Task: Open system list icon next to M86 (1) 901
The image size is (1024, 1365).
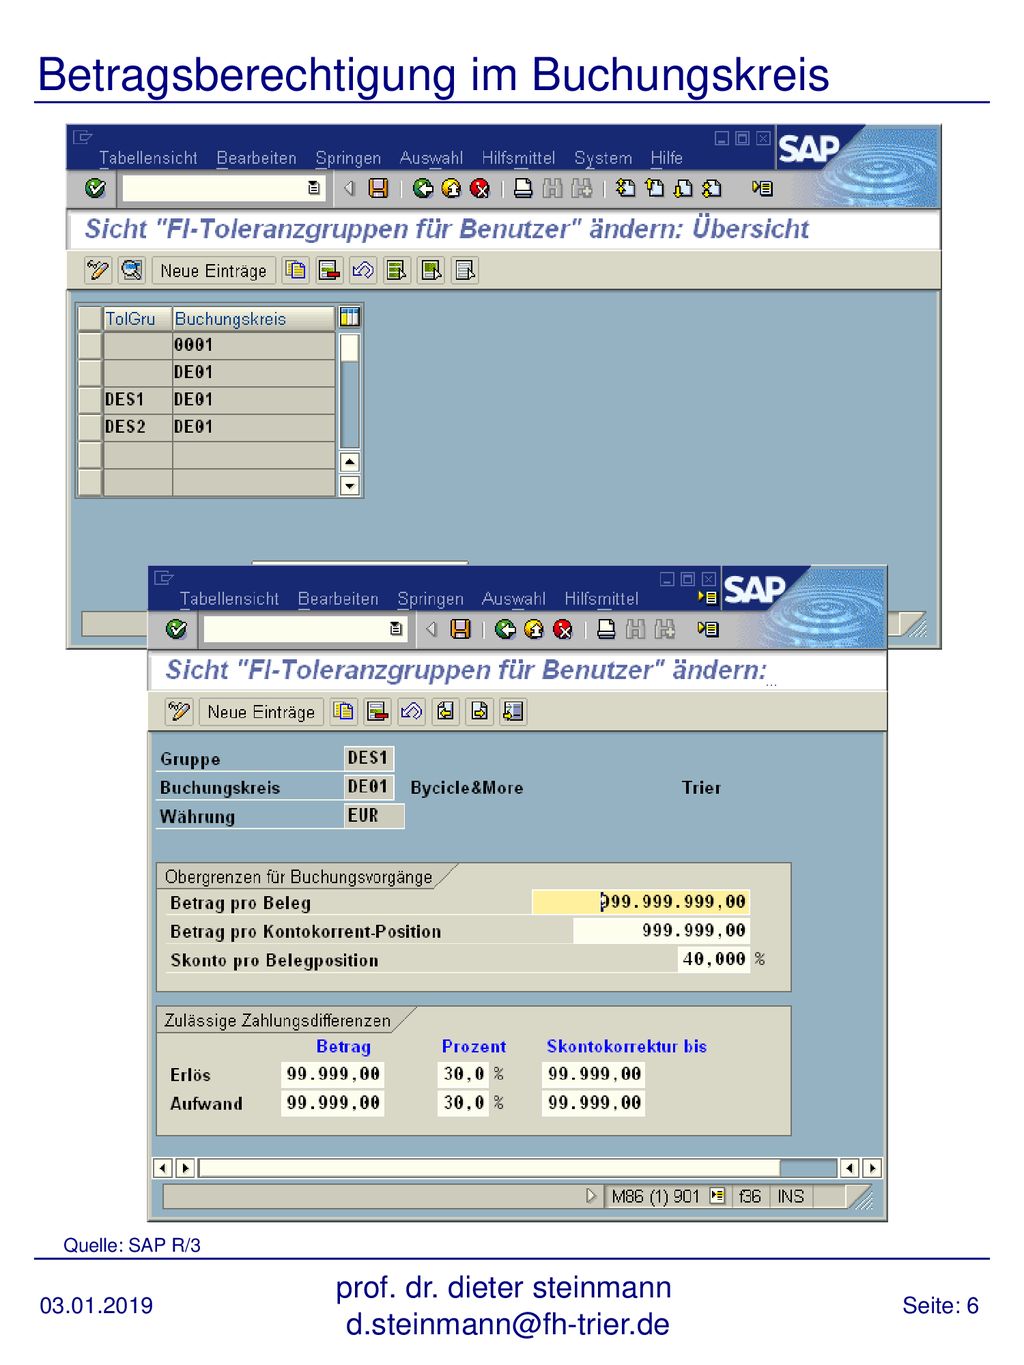Action: tap(717, 1195)
